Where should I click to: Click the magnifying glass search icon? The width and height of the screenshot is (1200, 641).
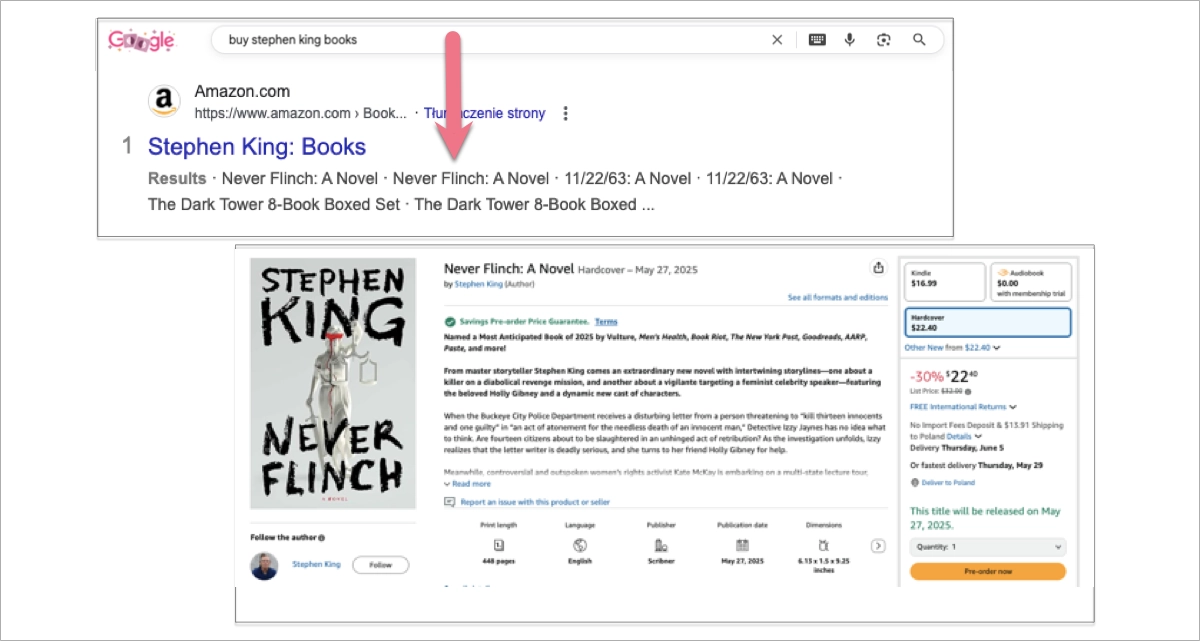coord(918,39)
